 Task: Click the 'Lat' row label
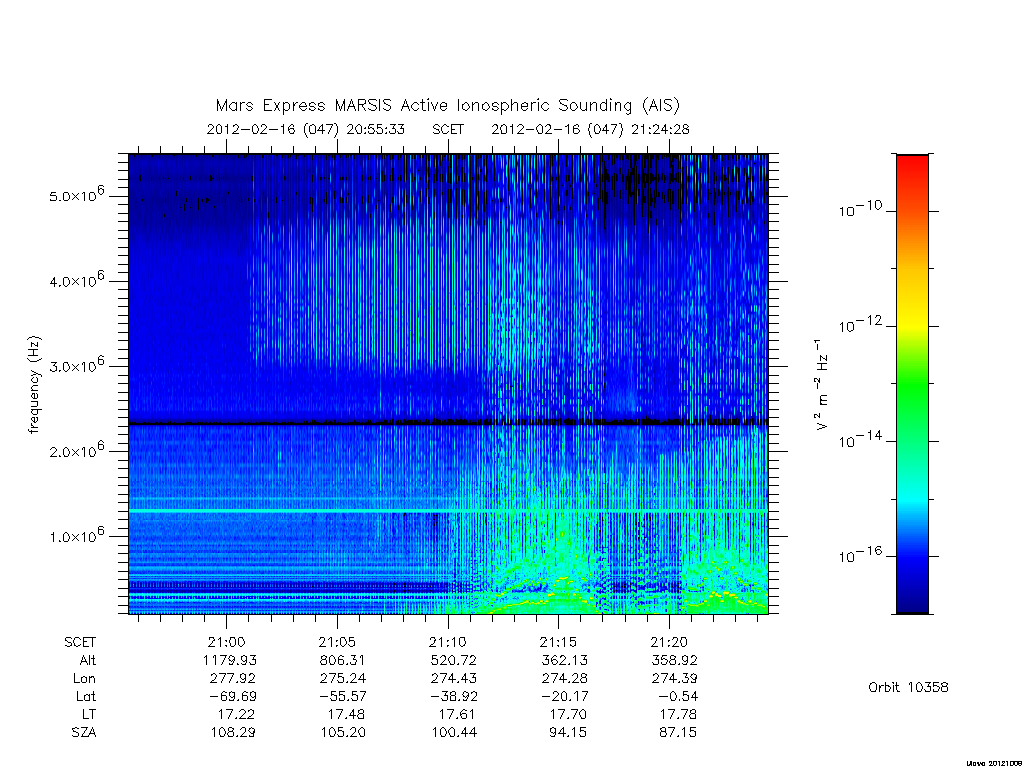[86, 696]
